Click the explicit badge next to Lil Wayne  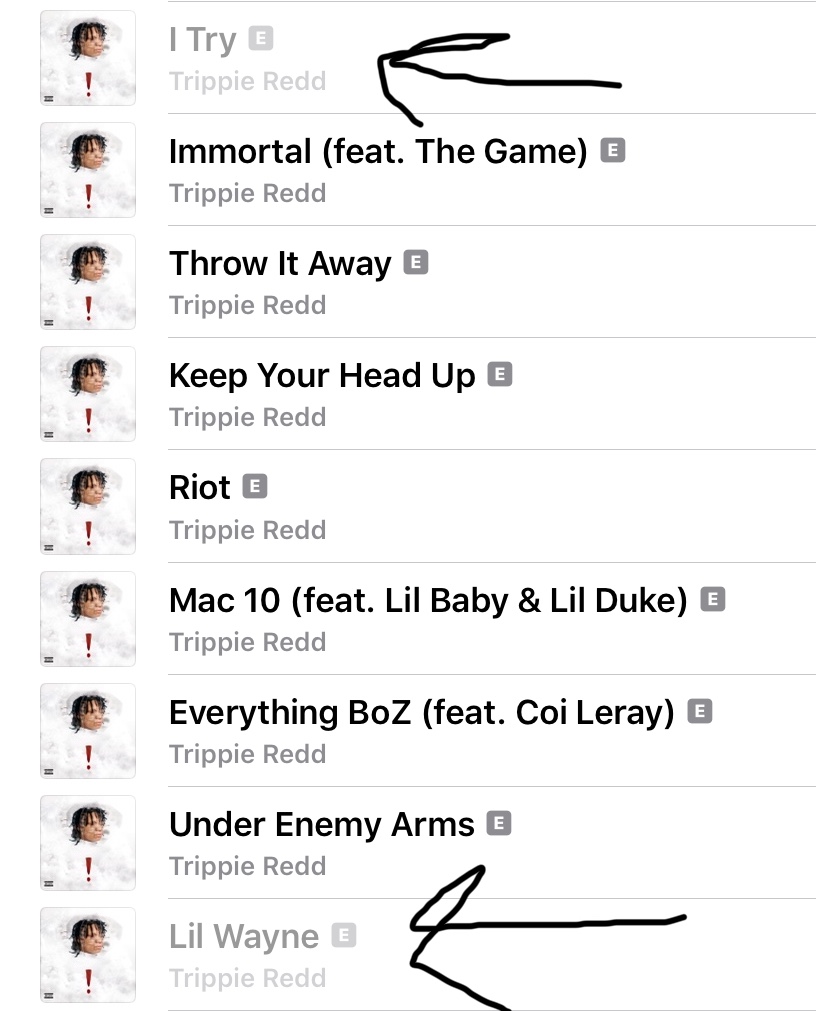click(344, 935)
